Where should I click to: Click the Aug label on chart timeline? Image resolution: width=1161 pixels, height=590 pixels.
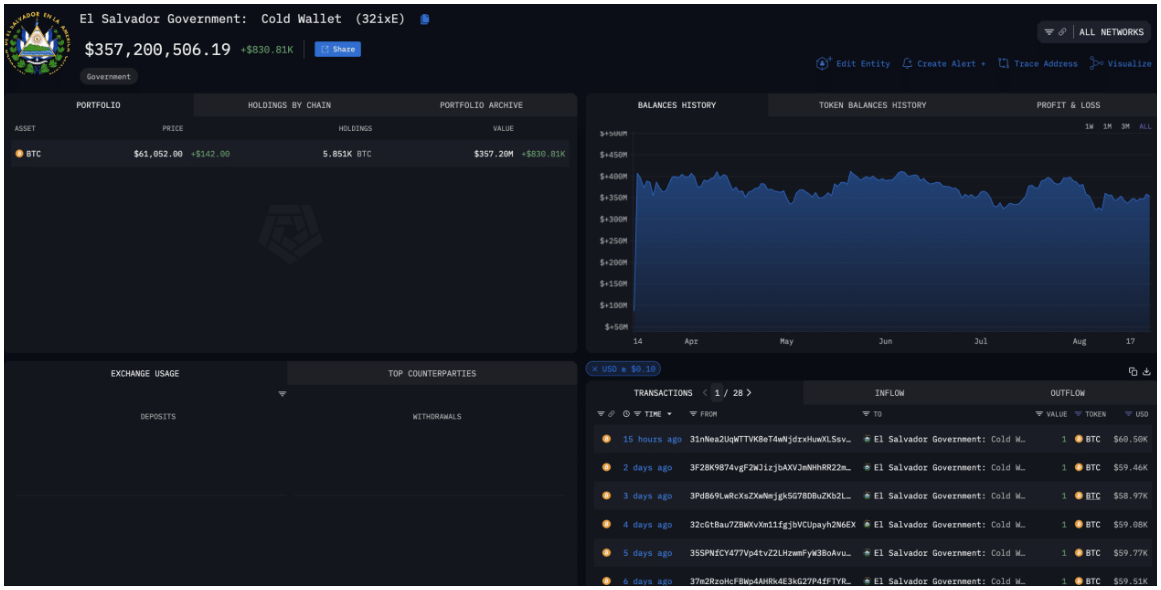coord(1080,342)
